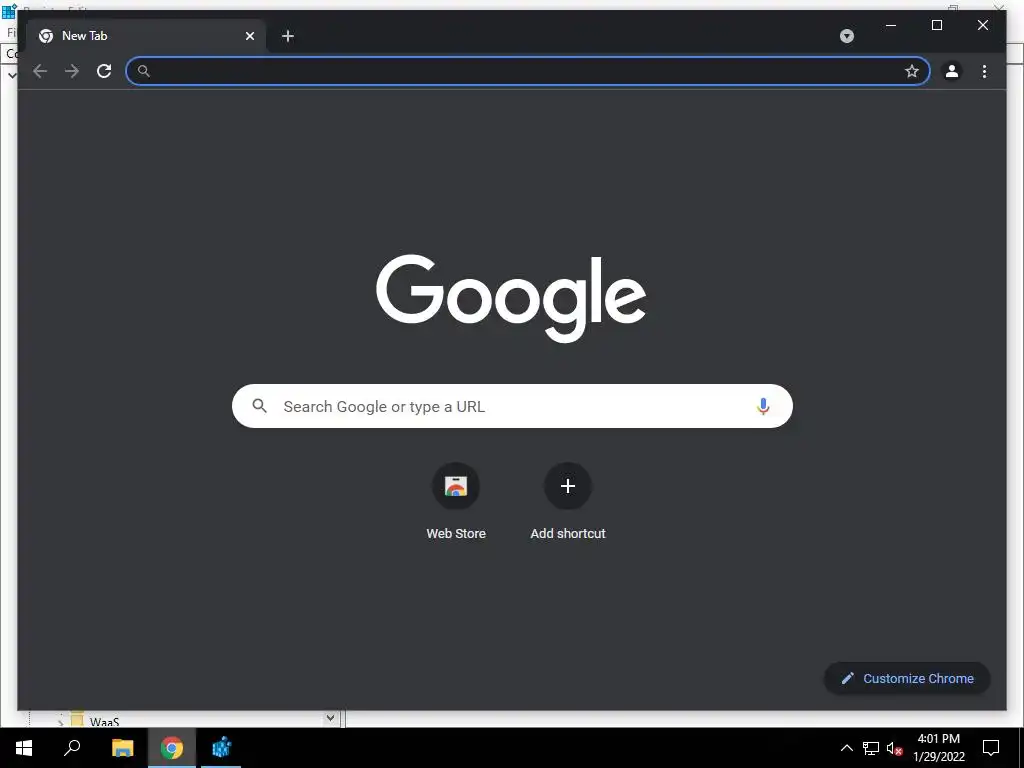
Task: Maximize the Chrome window
Action: click(936, 25)
